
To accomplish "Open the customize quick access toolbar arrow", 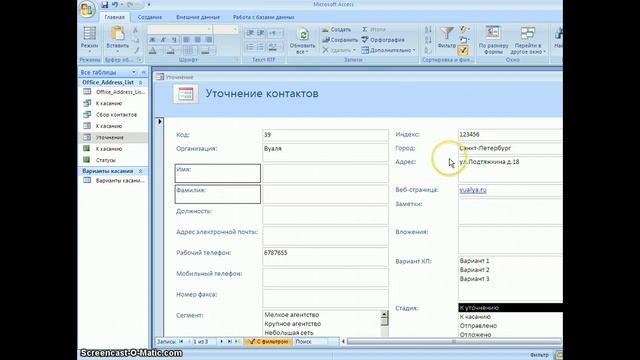I will 149,4.
